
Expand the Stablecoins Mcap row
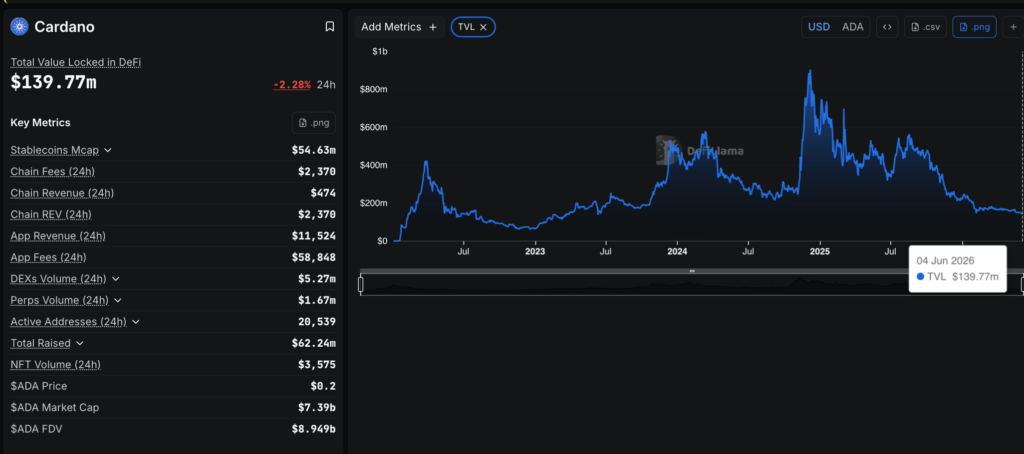click(x=108, y=150)
